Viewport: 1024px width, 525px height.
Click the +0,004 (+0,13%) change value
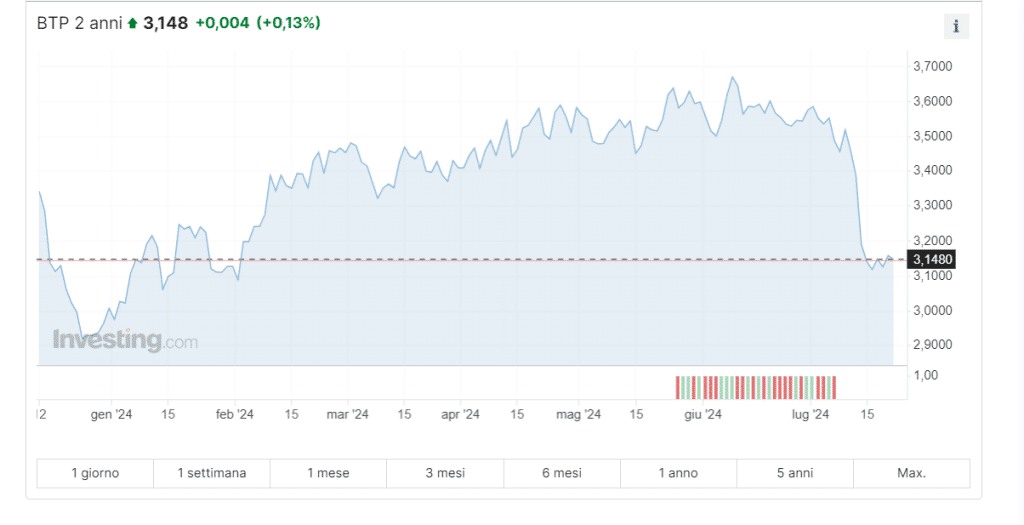coord(258,23)
